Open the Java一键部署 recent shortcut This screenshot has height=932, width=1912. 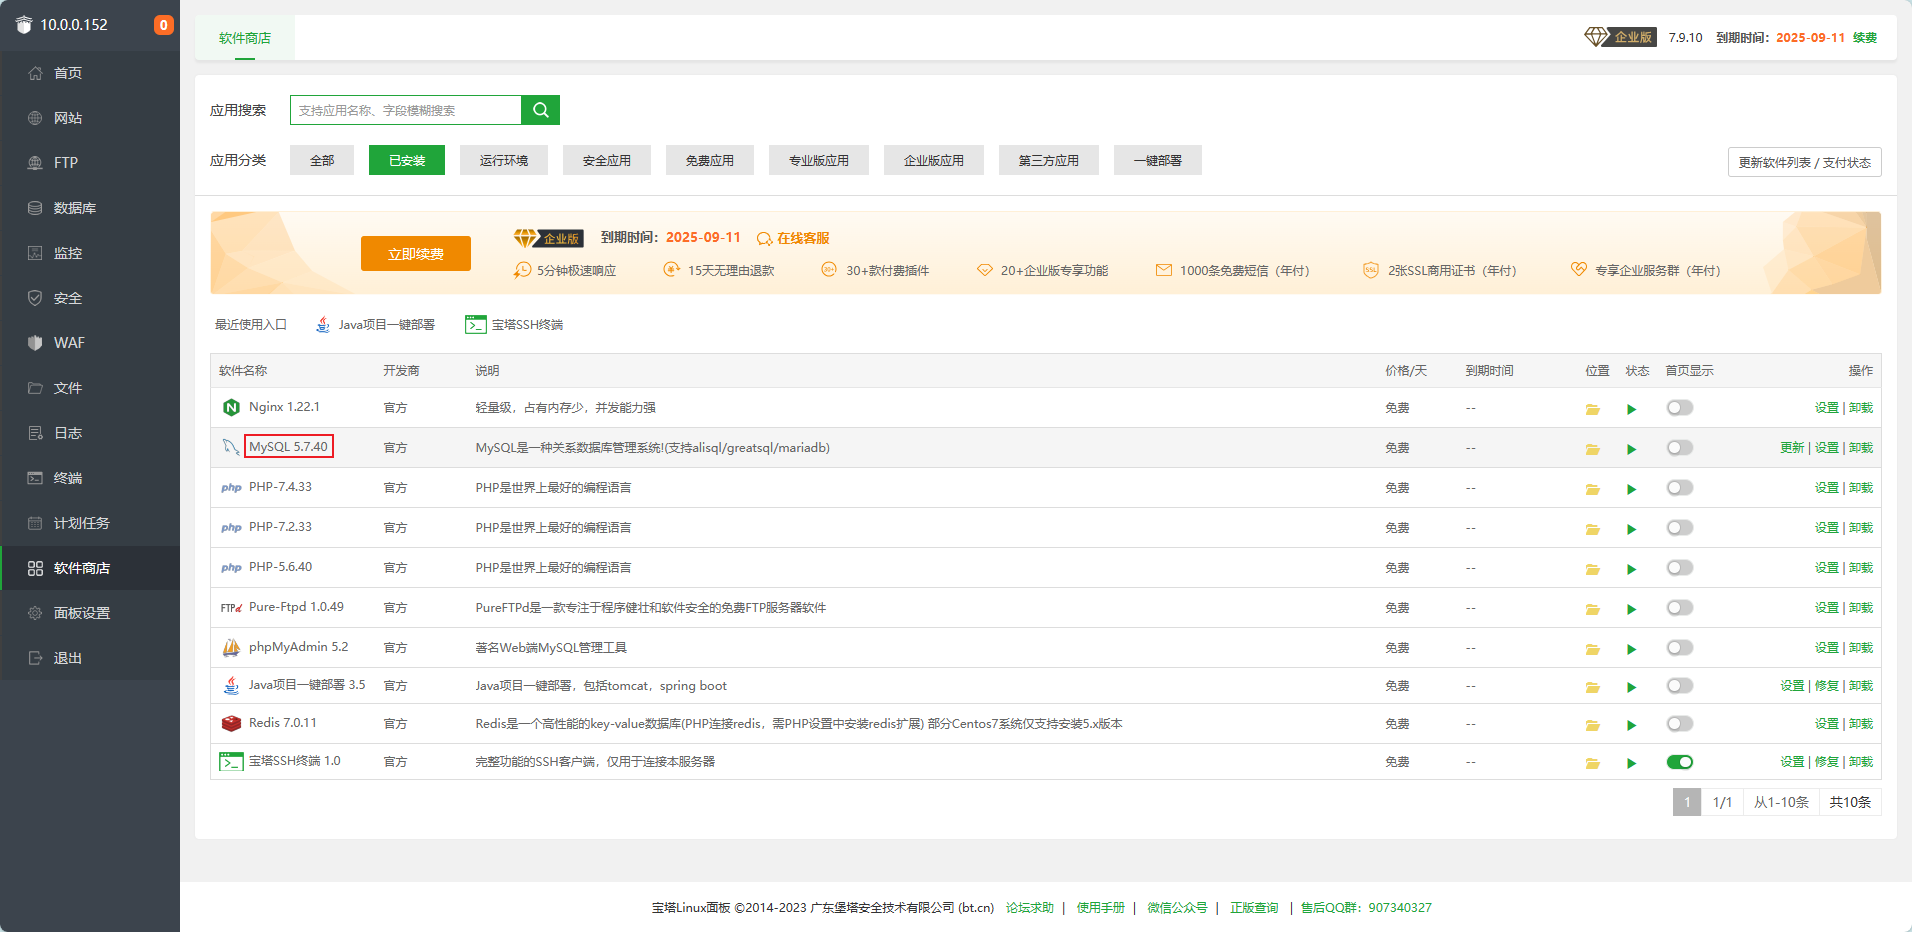point(376,325)
